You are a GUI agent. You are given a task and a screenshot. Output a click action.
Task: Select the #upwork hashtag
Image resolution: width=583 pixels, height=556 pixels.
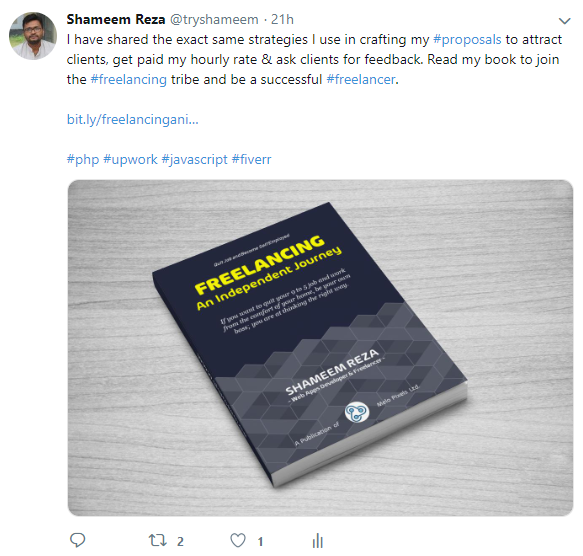[130, 160]
